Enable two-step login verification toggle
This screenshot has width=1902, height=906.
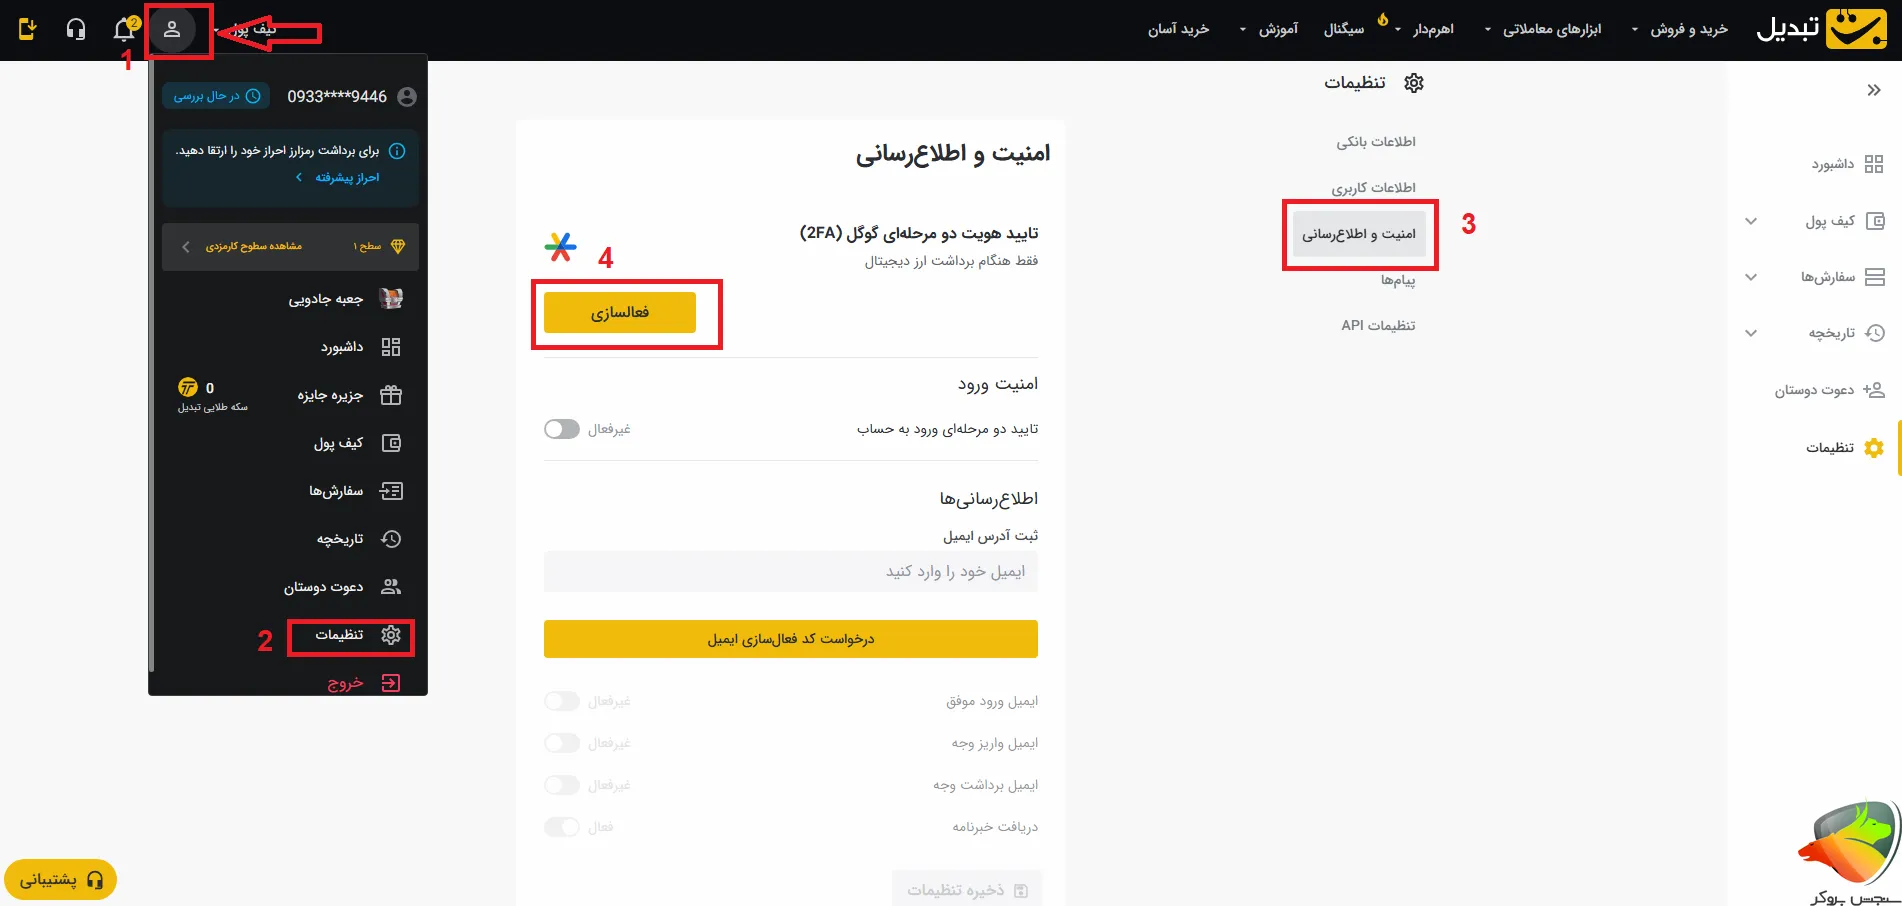(x=562, y=428)
